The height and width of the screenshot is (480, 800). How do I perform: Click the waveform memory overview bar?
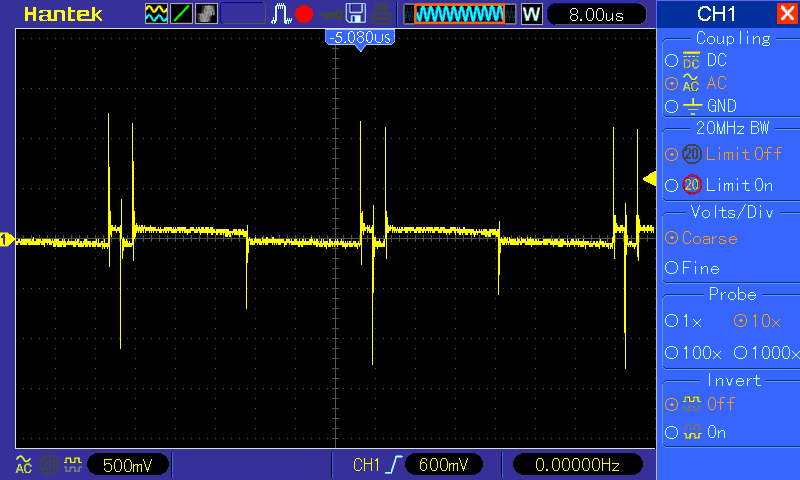click(x=460, y=14)
